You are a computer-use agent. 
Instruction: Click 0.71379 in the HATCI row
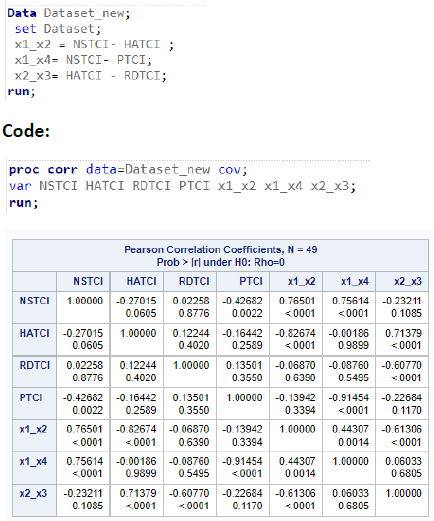tap(403, 333)
